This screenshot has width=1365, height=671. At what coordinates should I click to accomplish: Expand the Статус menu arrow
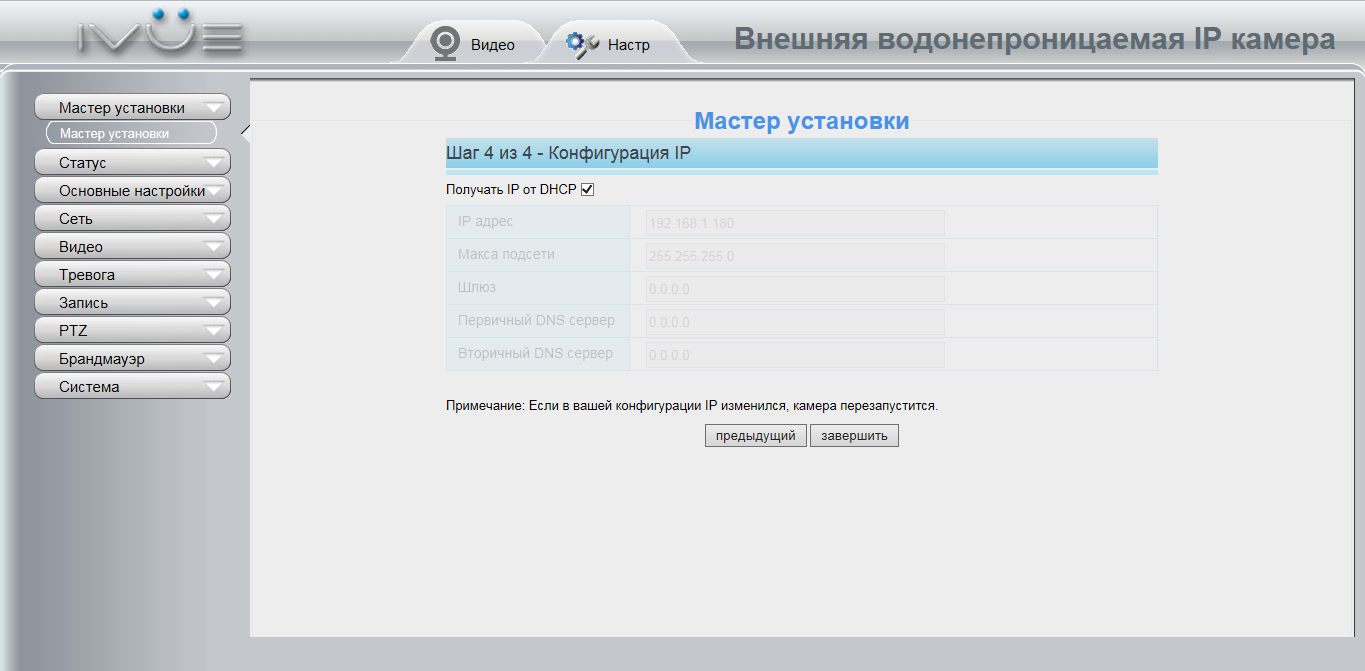pos(214,162)
